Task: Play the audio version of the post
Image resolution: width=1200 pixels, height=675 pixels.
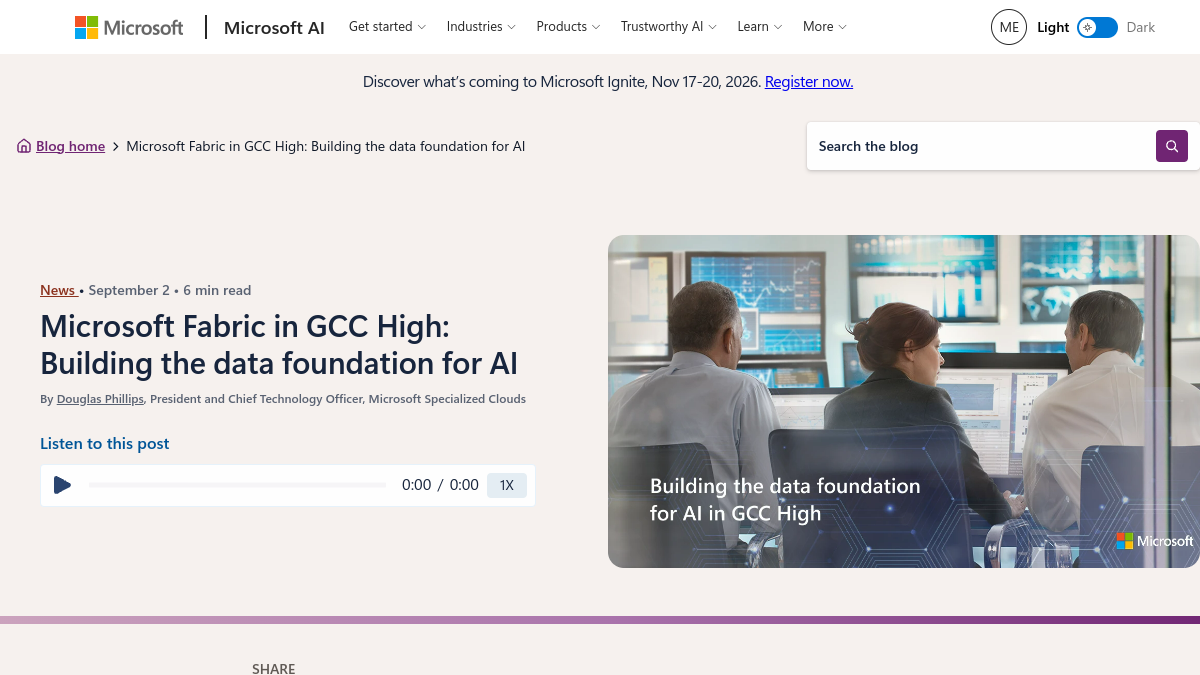Action: click(62, 485)
